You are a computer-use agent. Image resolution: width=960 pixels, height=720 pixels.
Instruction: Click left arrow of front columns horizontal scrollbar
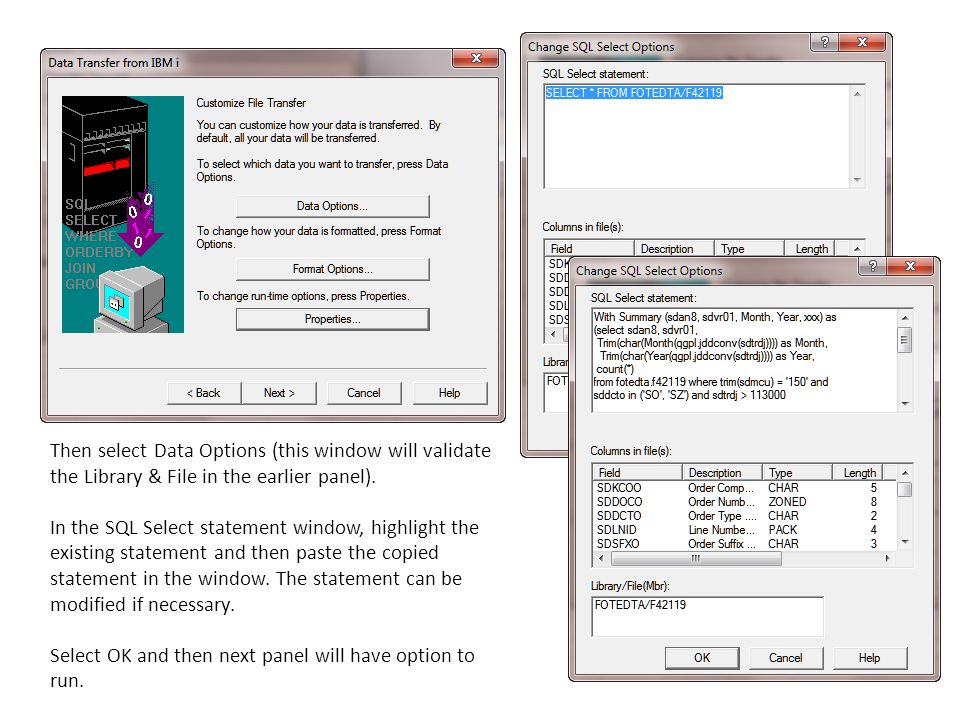pyautogui.click(x=601, y=558)
